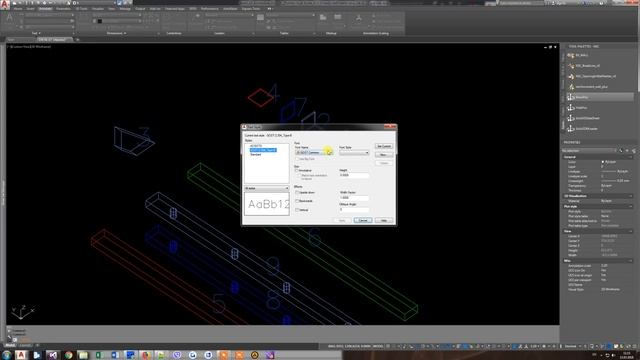
Task: Select Standard style in Styles list
Action: click(x=256, y=155)
